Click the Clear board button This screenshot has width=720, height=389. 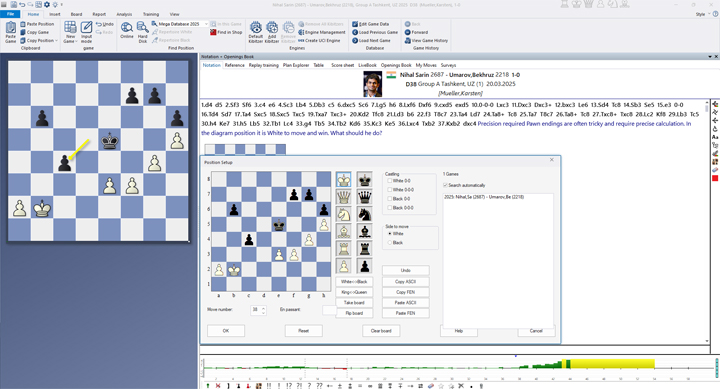(381, 331)
